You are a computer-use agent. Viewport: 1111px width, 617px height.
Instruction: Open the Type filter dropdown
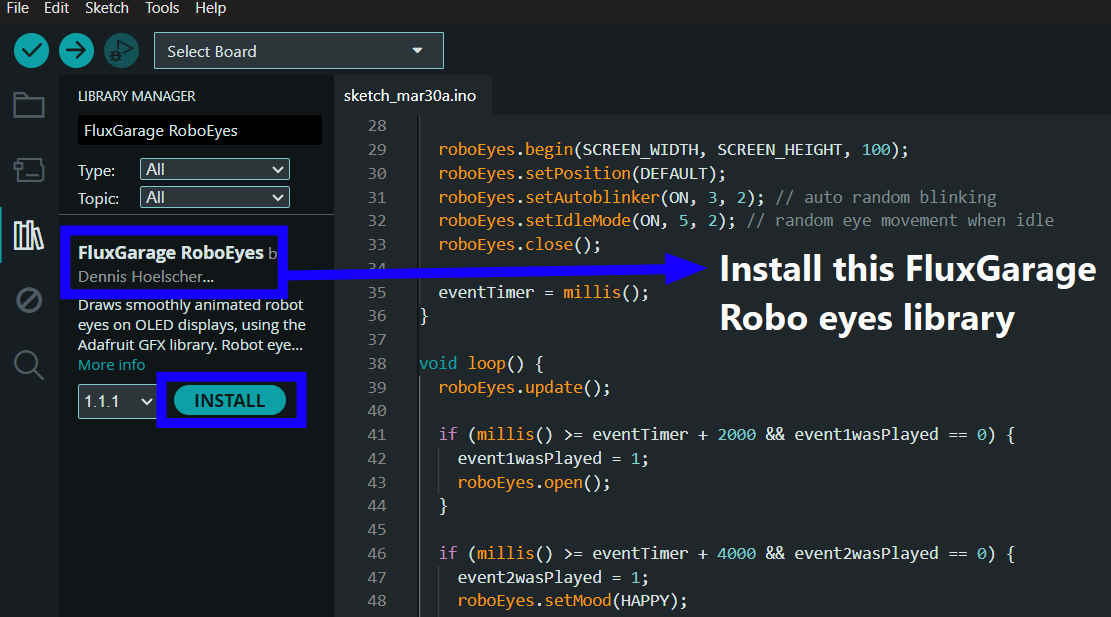point(215,169)
